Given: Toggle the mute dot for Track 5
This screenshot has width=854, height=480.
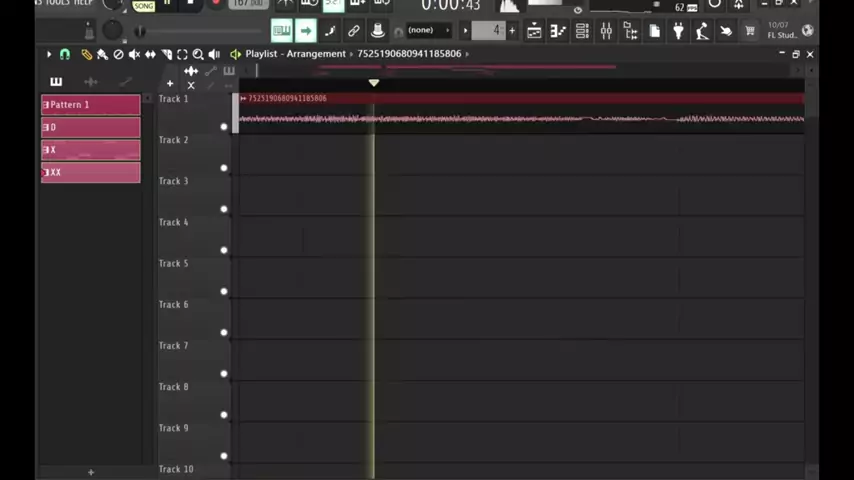Looking at the screenshot, I should 224,292.
